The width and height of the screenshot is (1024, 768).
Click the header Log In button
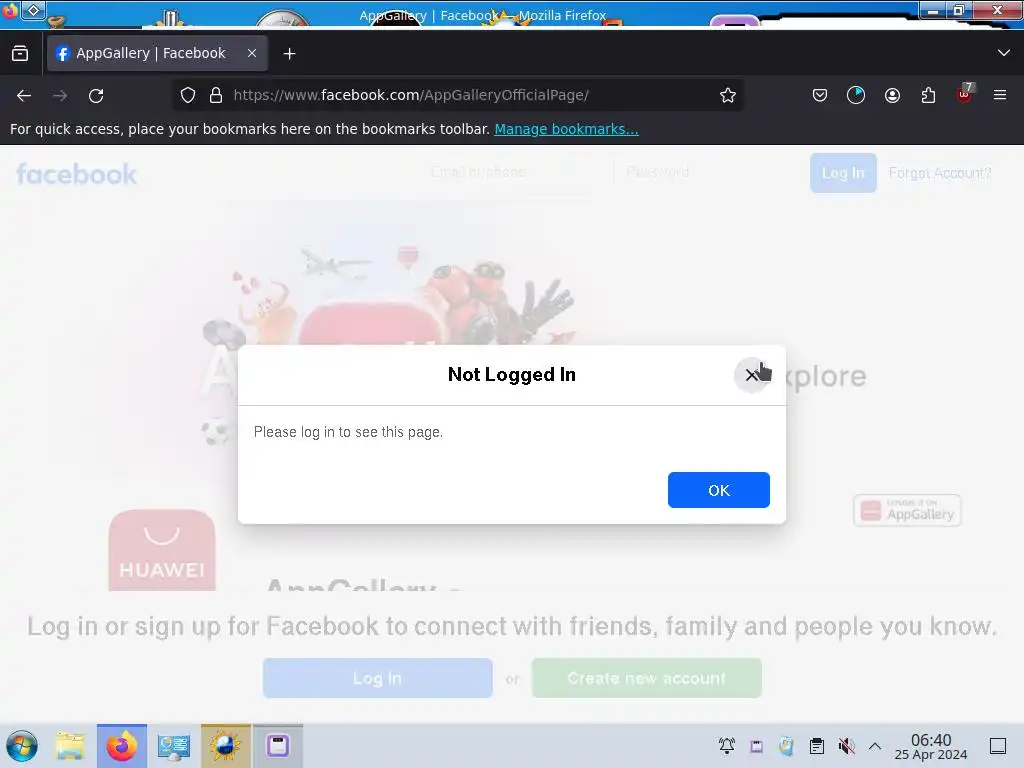click(x=843, y=173)
